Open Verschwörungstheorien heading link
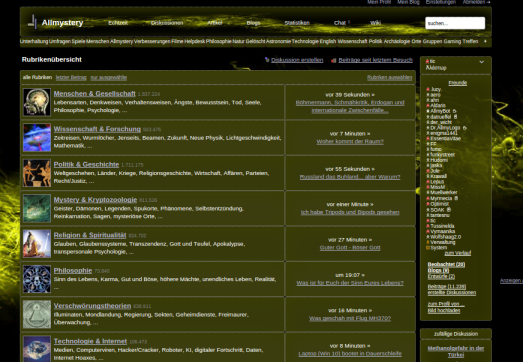Screen dimensions: 523x362 [x=92, y=306]
